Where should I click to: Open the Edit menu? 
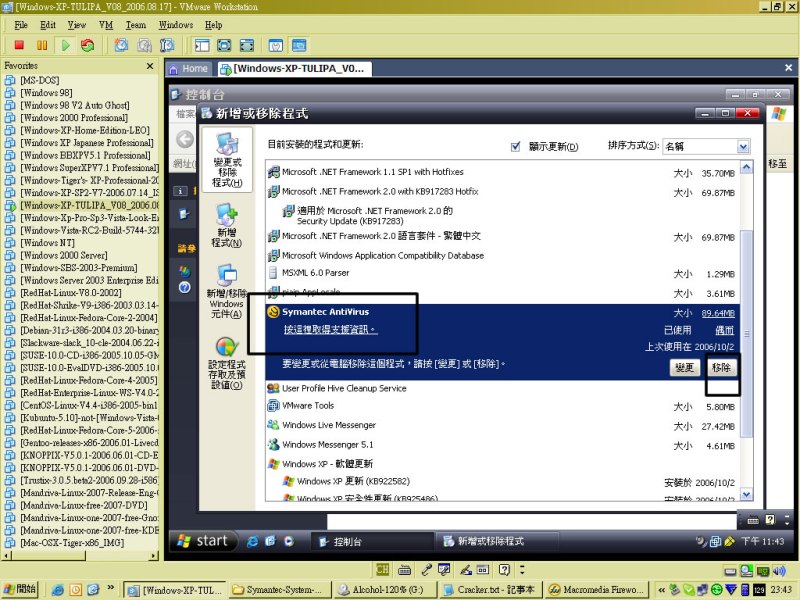[x=48, y=25]
